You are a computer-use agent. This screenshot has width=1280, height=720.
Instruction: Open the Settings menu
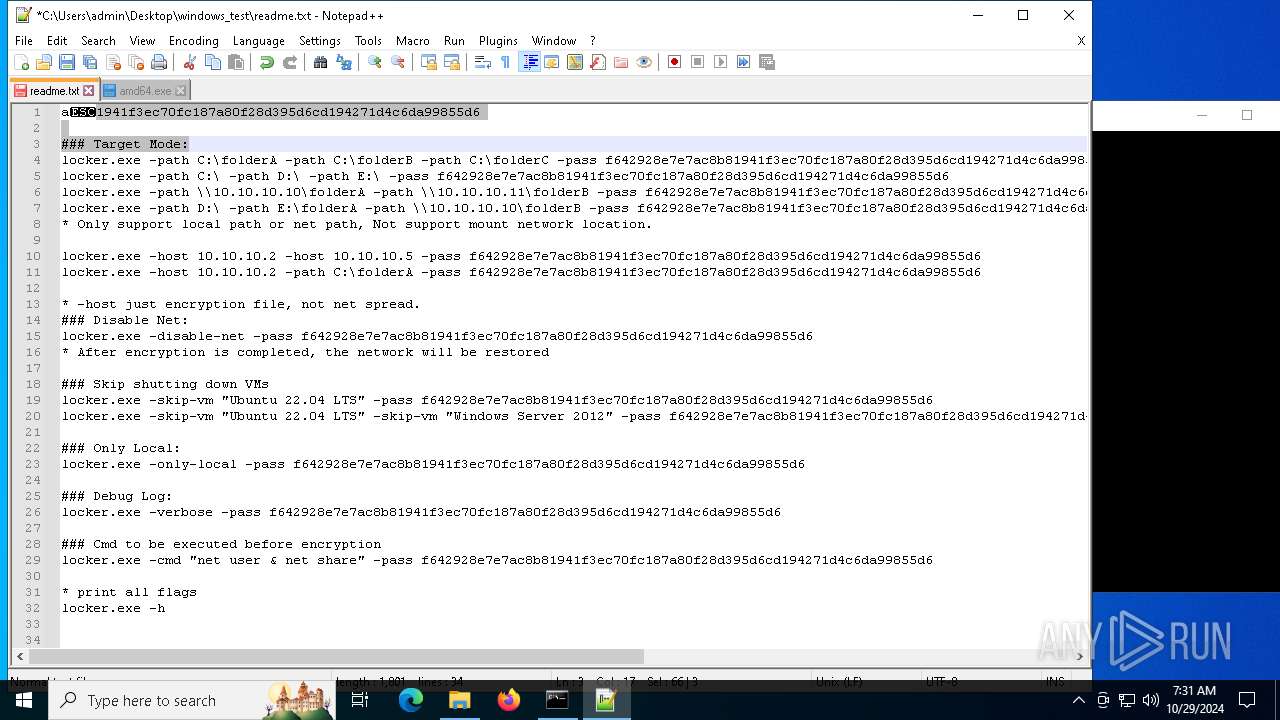(x=320, y=41)
